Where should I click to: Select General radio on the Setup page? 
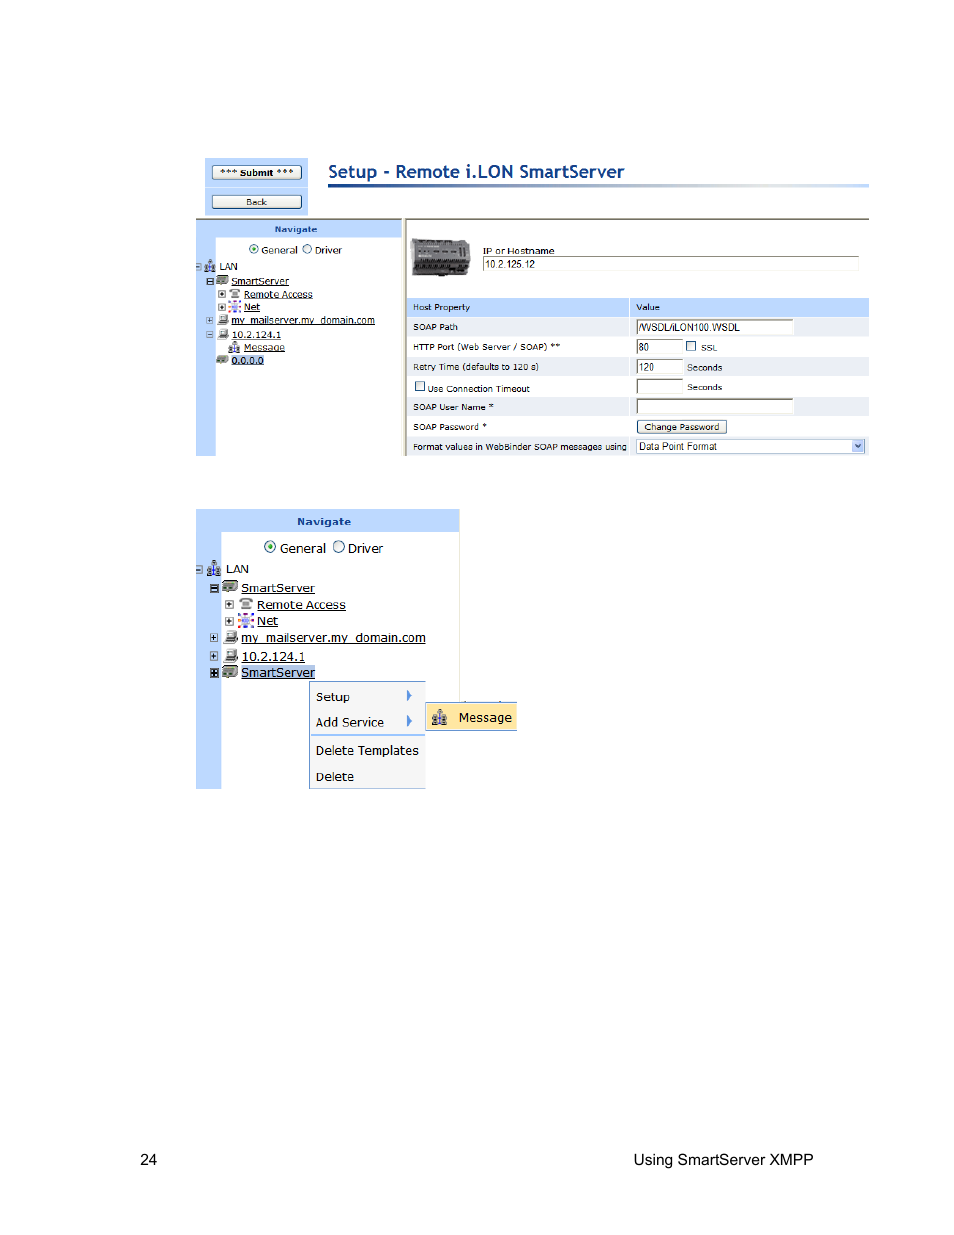[x=254, y=249]
